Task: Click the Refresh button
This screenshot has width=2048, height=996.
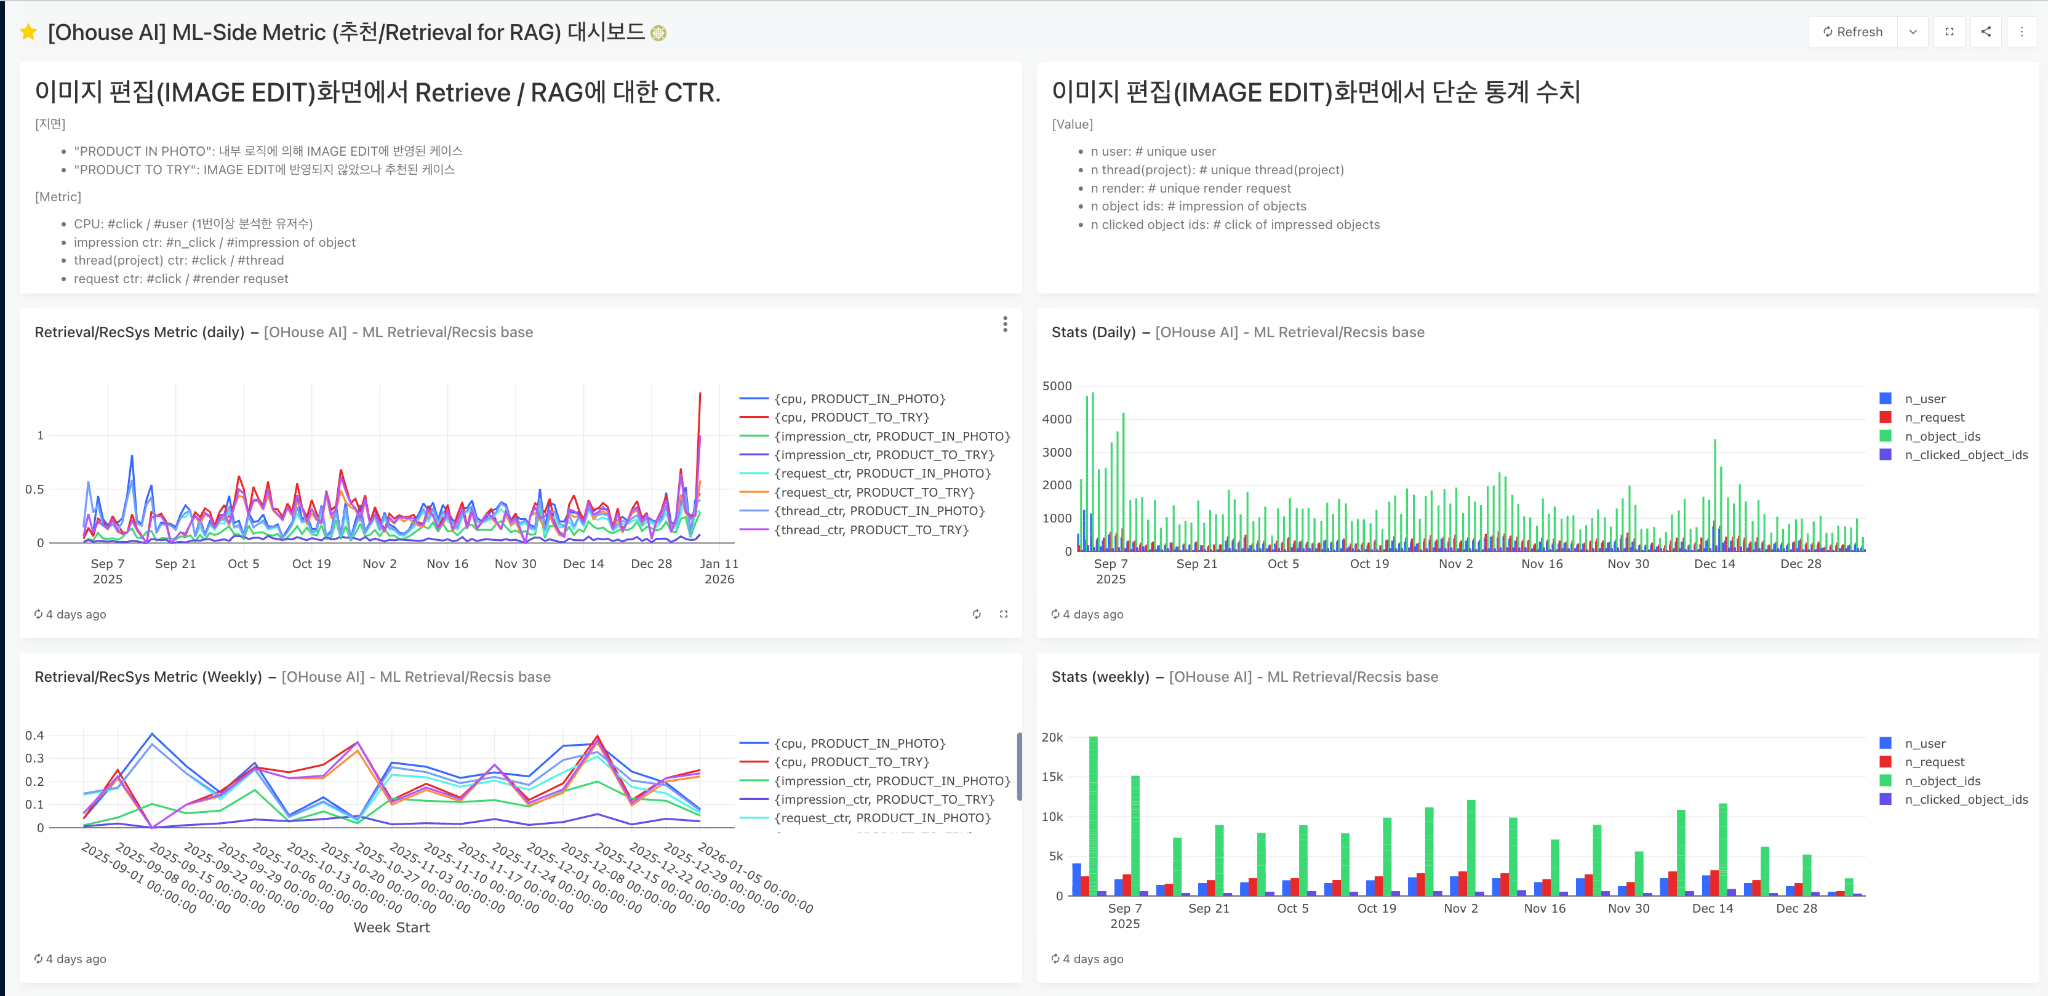Action: tap(1852, 31)
